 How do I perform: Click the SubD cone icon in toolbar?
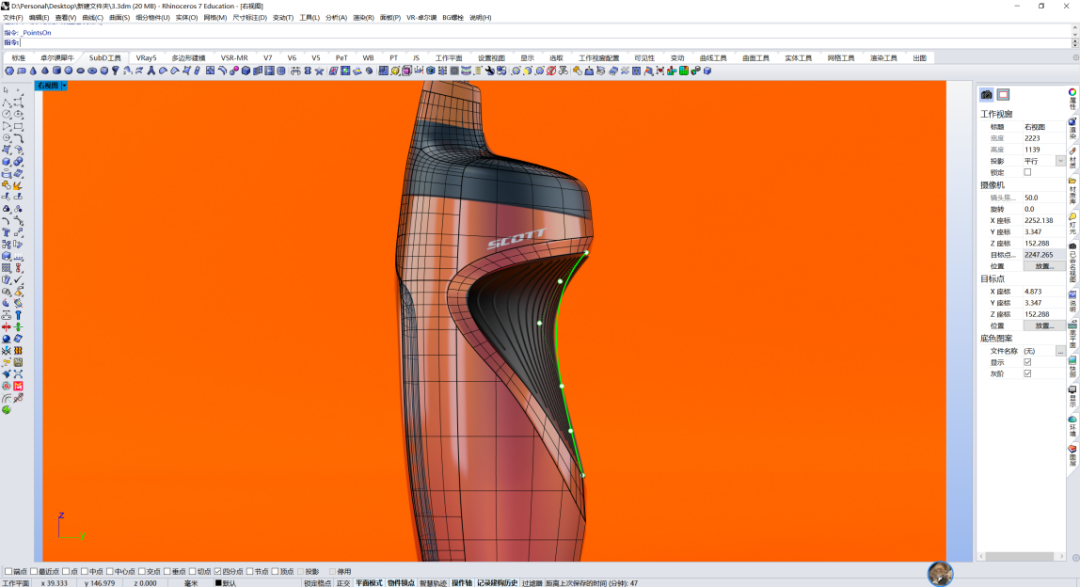tap(34, 70)
